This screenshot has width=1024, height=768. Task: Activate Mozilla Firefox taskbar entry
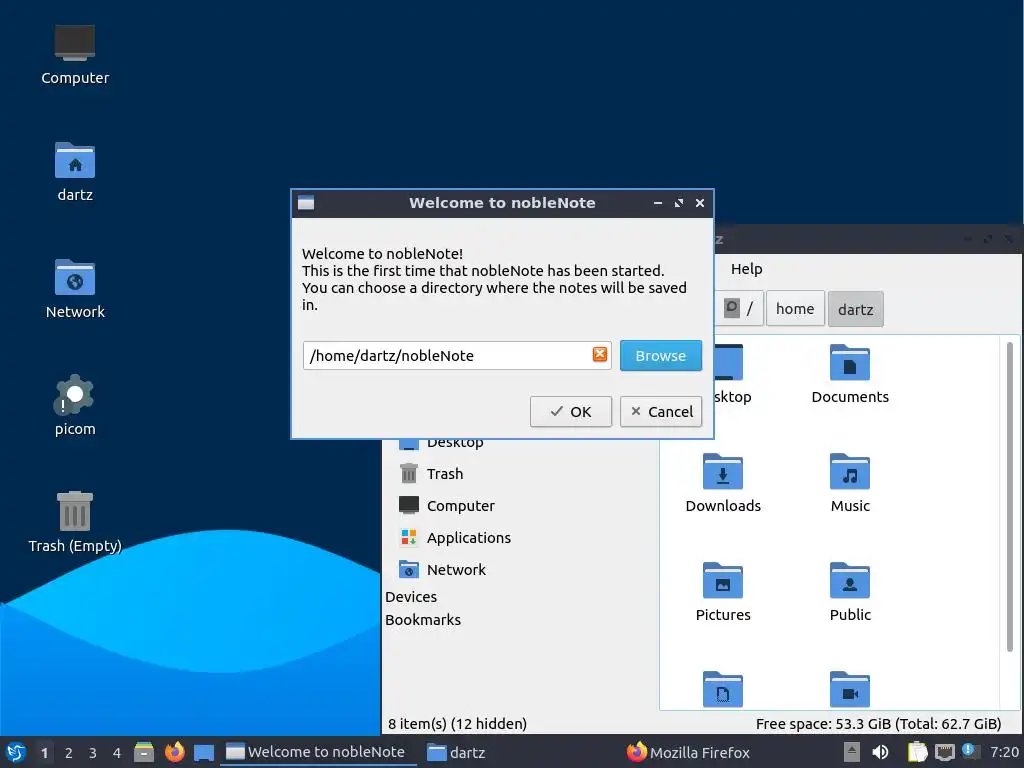688,752
